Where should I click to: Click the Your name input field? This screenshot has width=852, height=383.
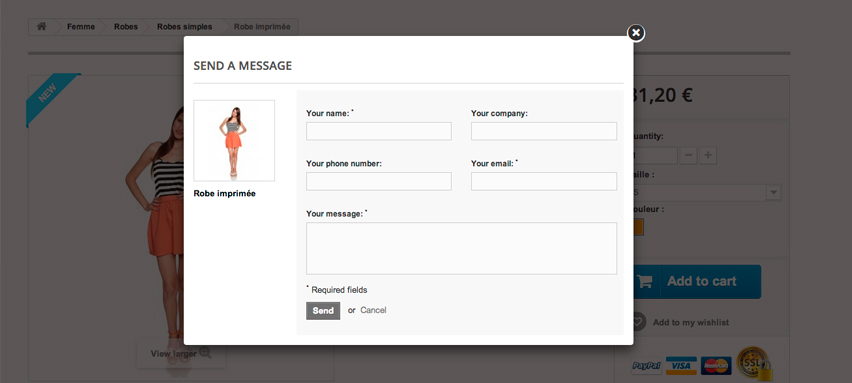tap(379, 131)
